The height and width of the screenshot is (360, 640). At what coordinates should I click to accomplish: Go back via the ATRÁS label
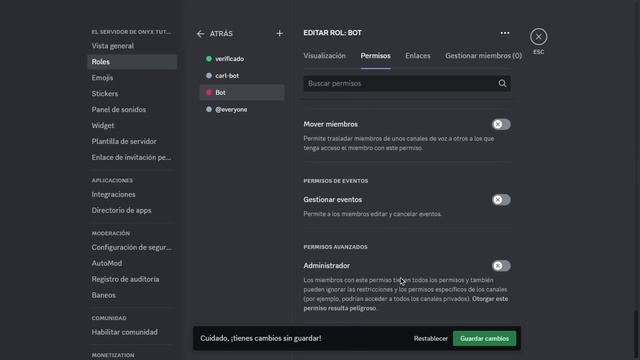tap(221, 33)
